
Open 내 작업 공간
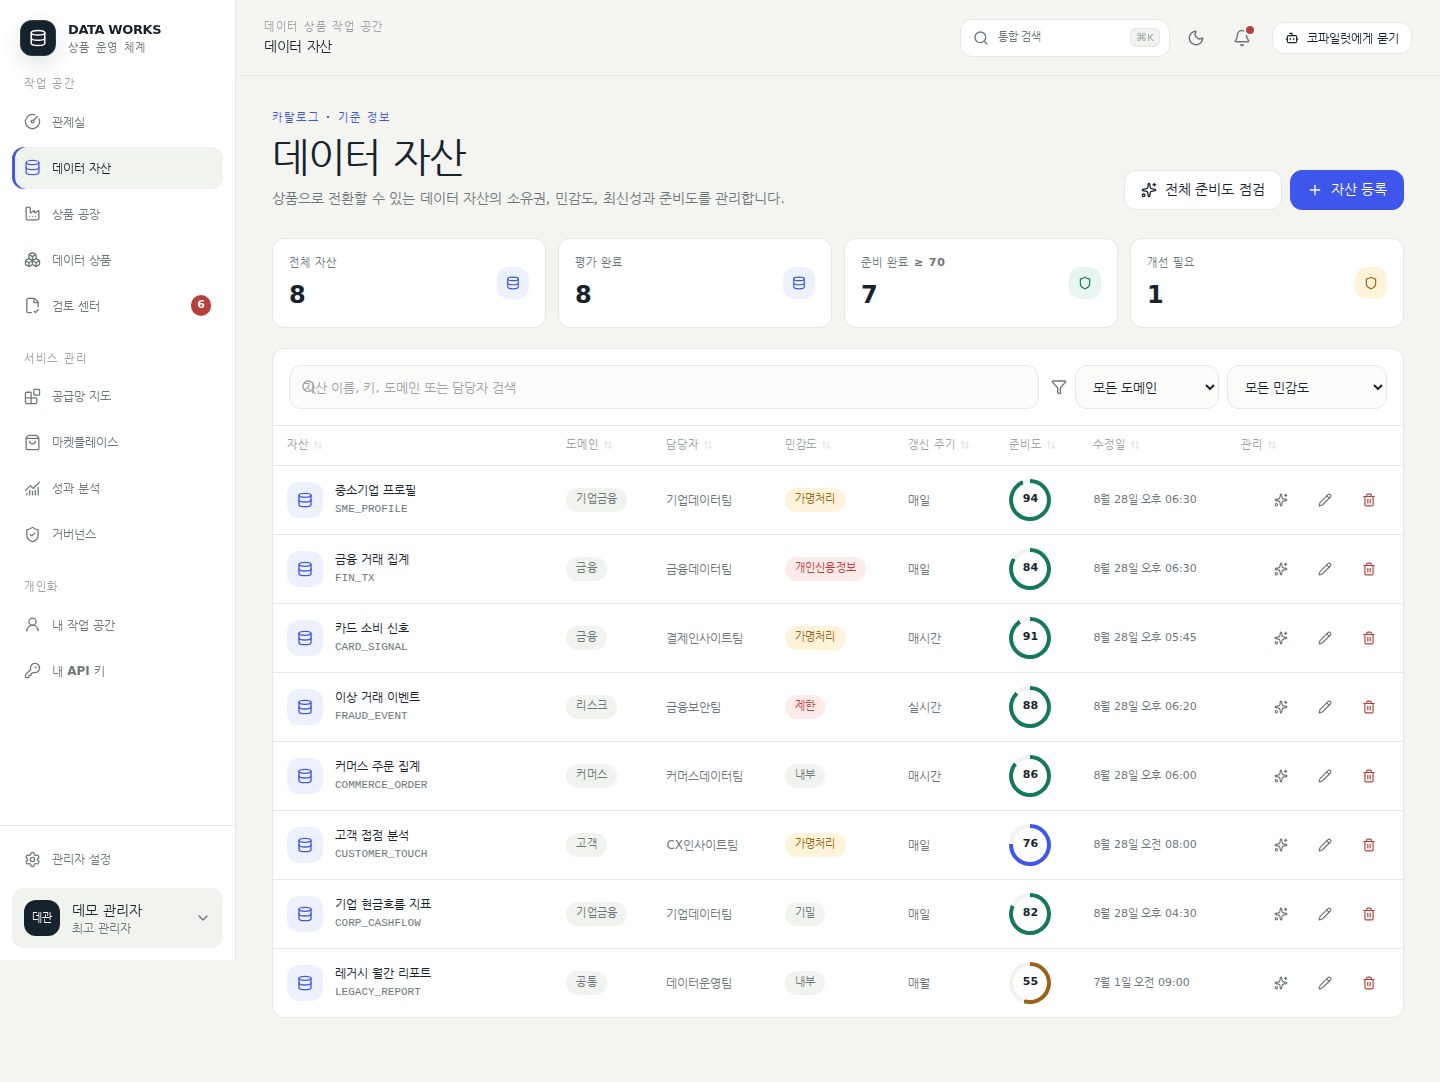click(117, 625)
